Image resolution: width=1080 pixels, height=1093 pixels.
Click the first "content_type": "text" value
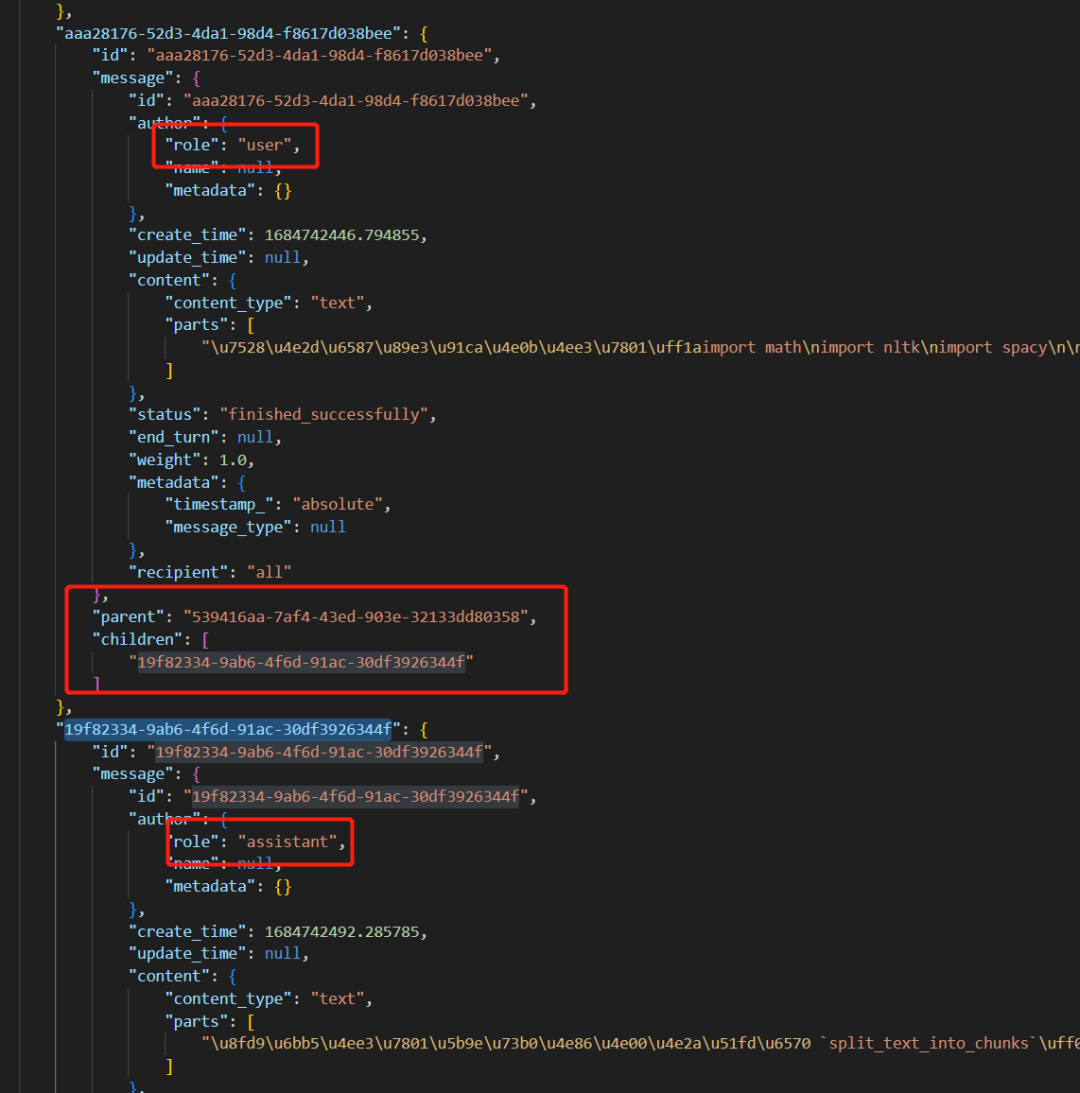[x=337, y=303]
